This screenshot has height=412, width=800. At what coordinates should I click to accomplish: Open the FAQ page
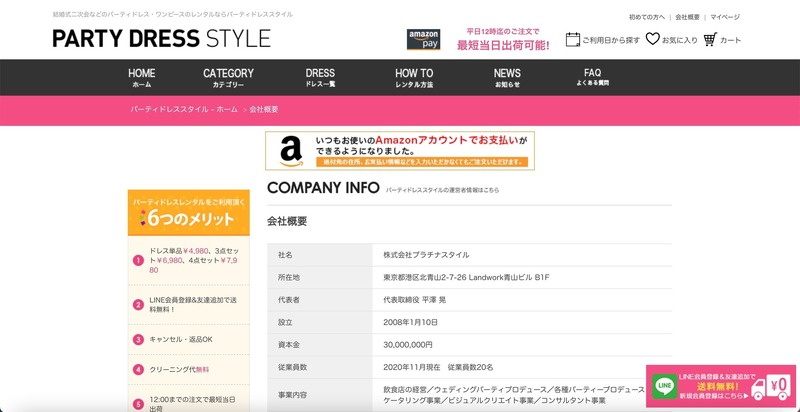pos(592,78)
